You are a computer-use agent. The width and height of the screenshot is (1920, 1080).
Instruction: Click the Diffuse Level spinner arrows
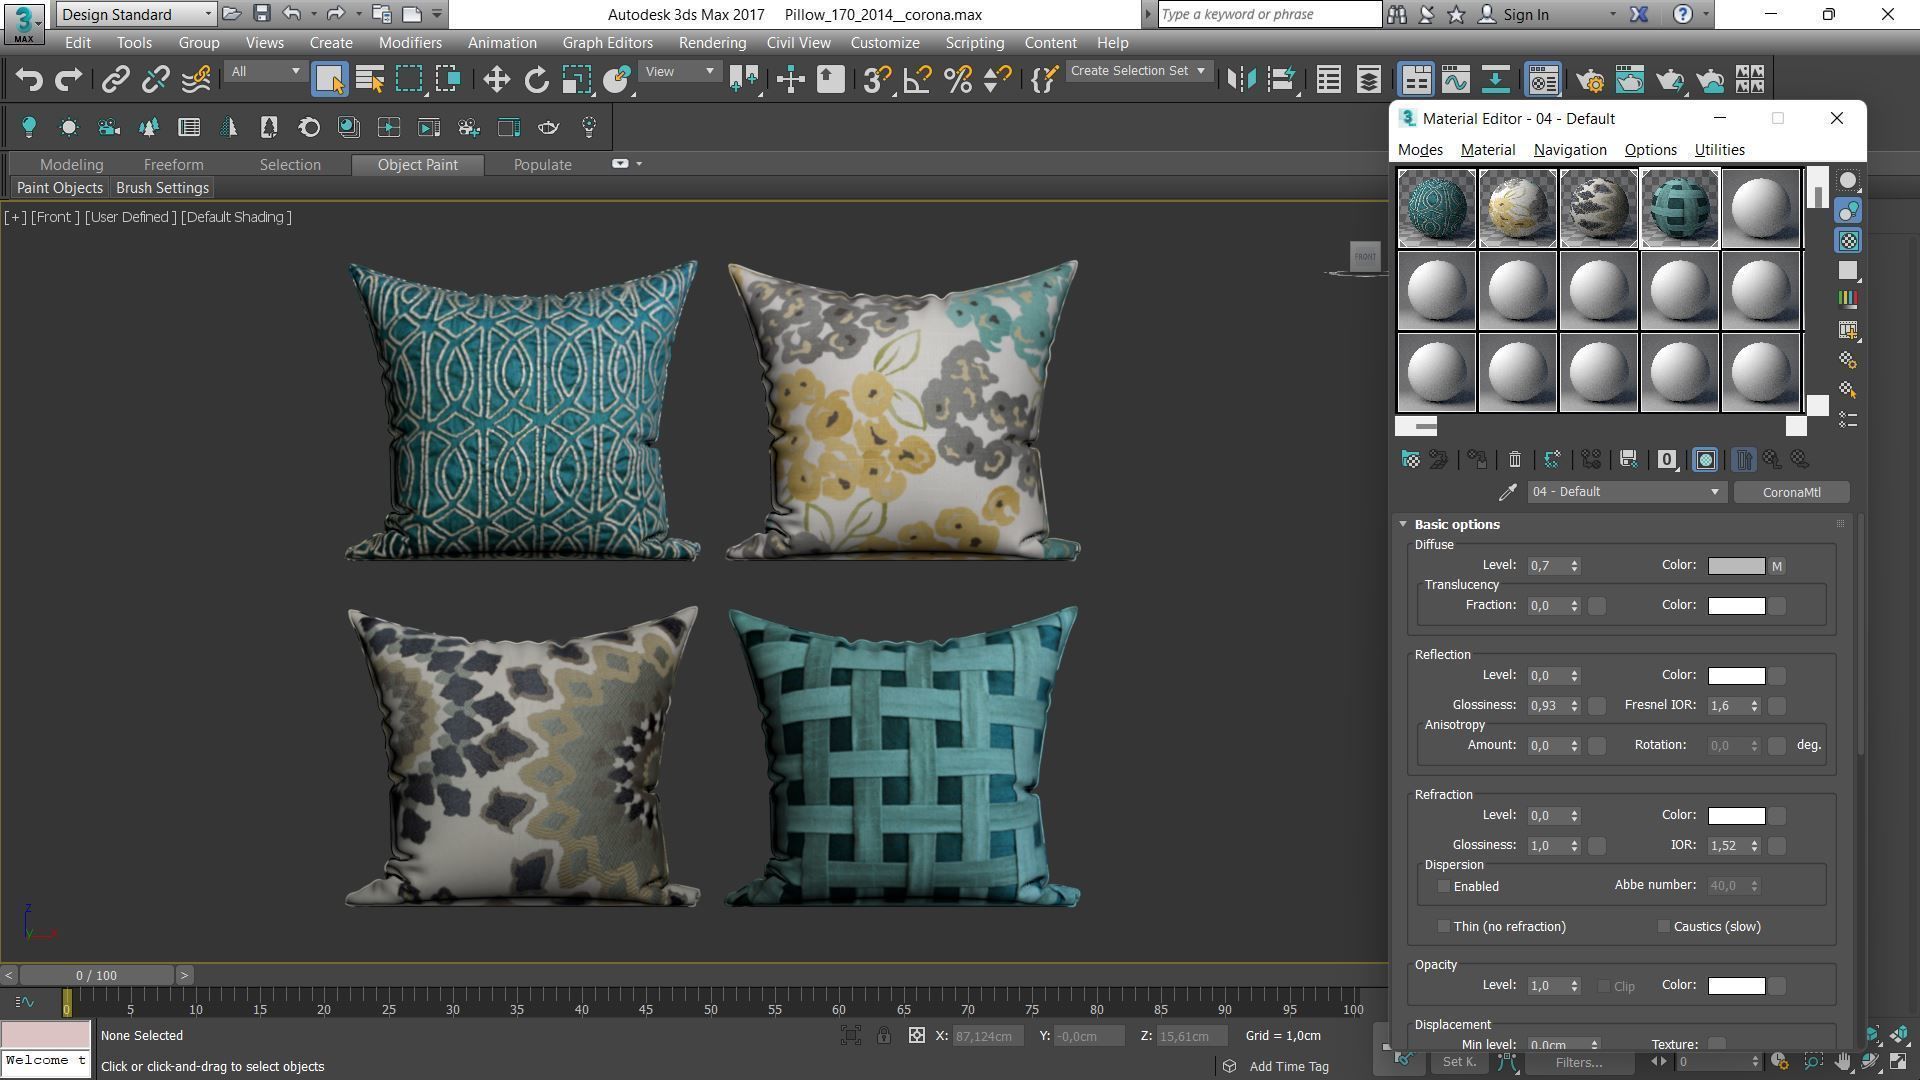tap(1574, 566)
